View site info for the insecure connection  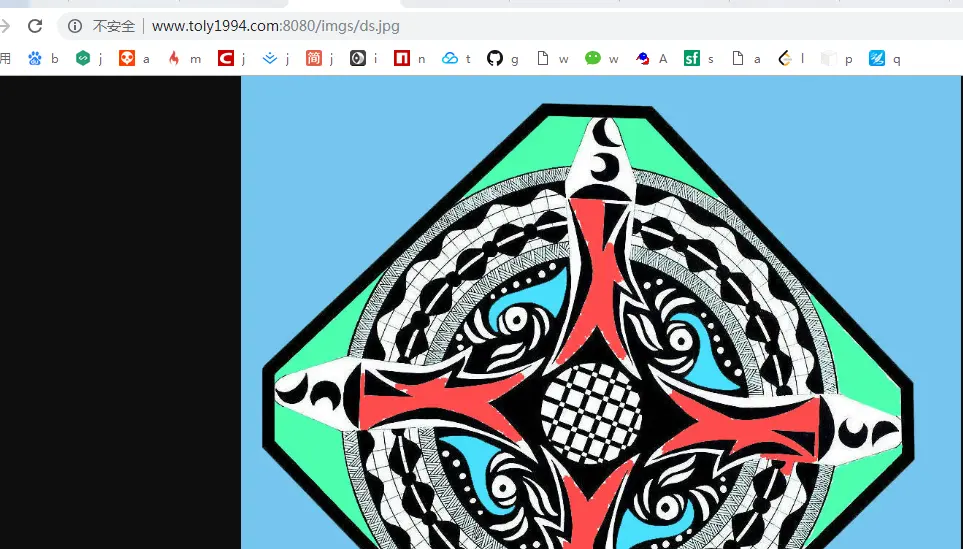[75, 26]
